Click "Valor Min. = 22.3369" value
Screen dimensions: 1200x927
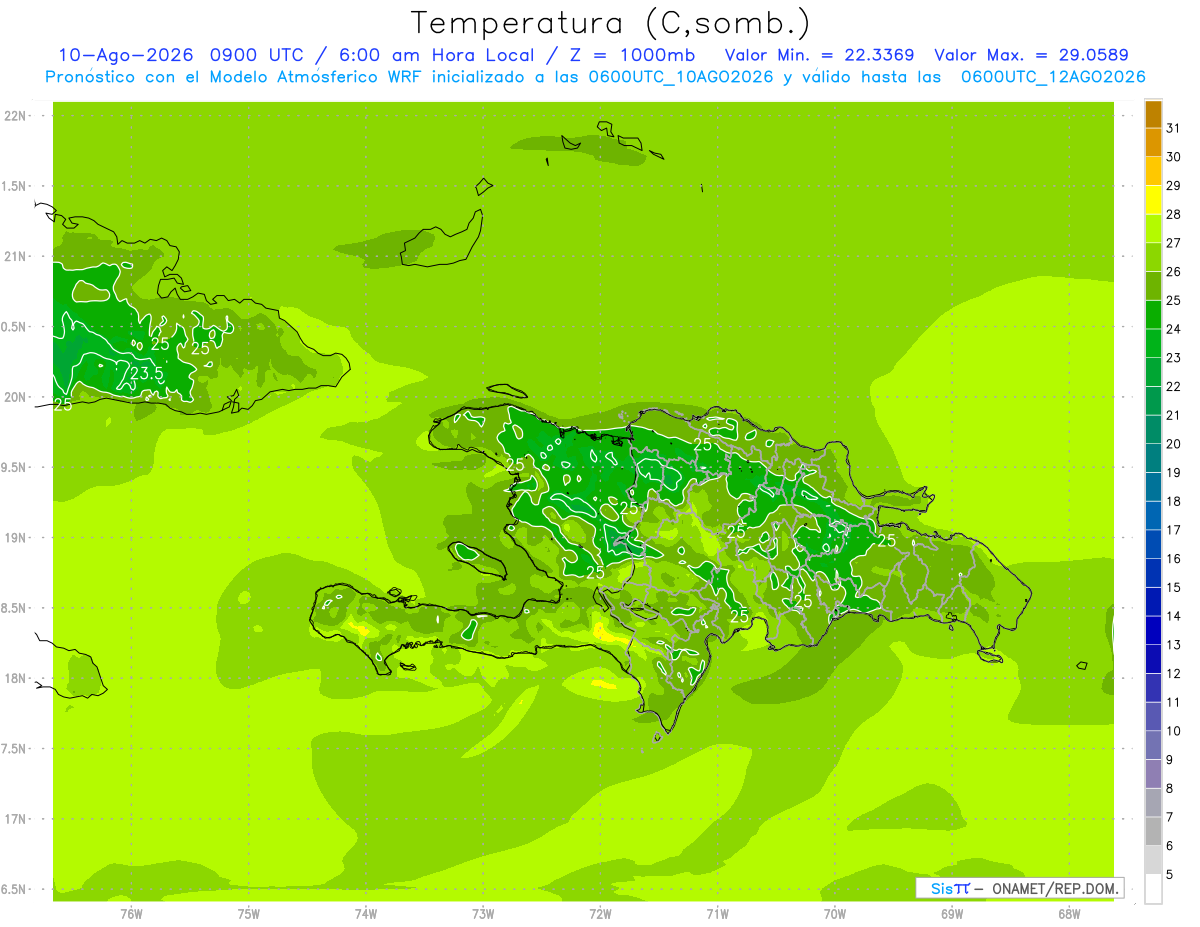819,55
